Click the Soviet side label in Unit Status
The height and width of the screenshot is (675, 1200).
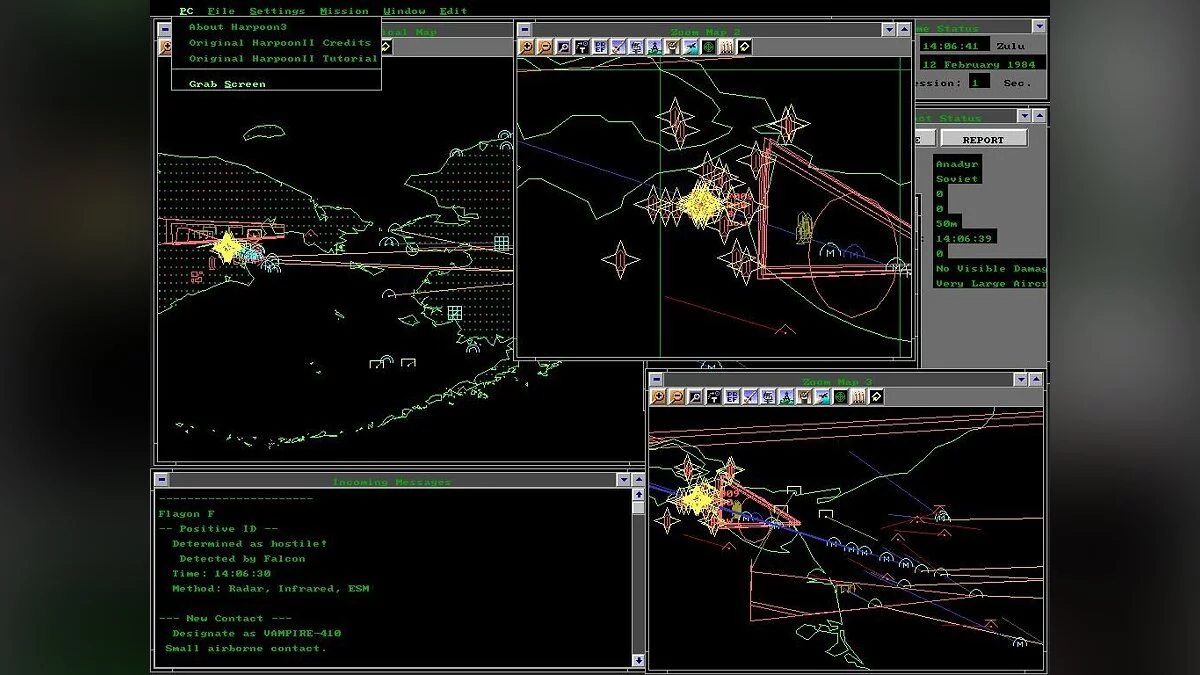coord(957,179)
